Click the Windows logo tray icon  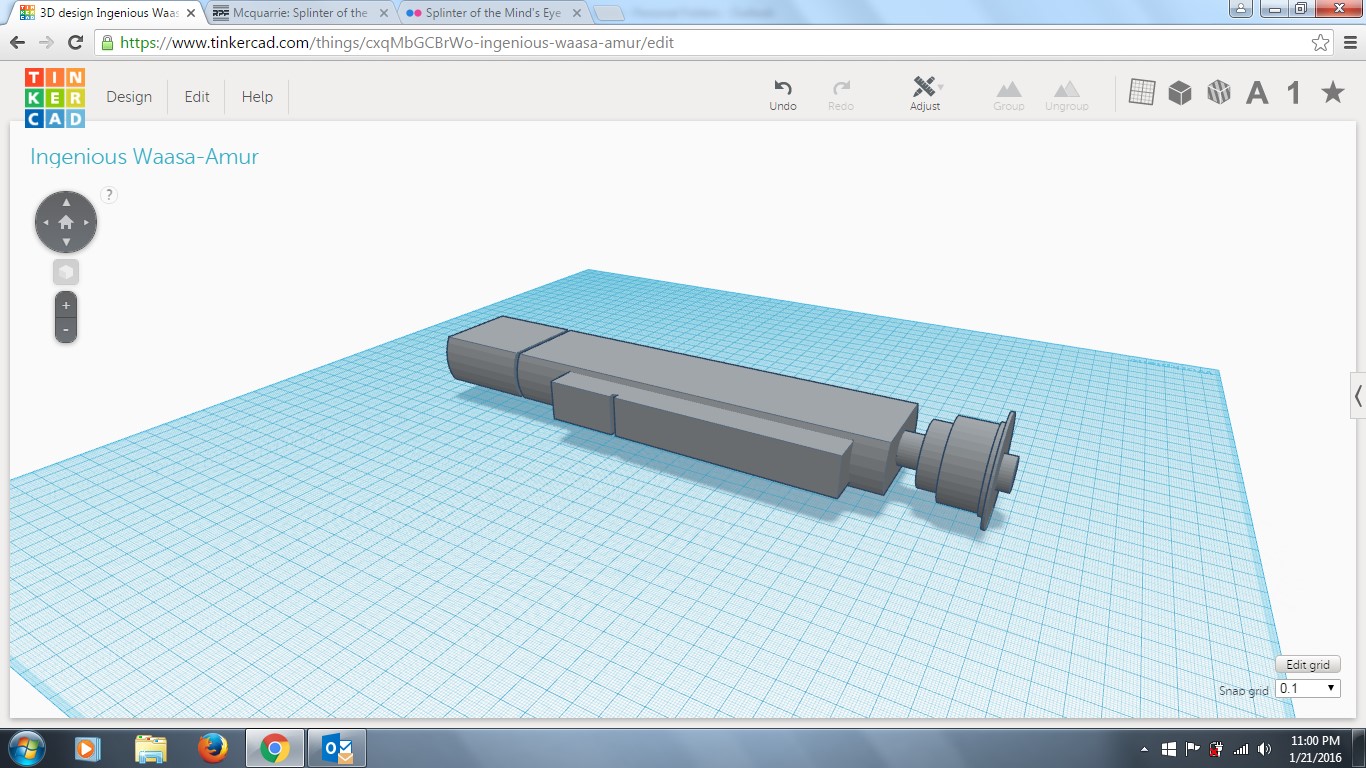pos(1168,749)
